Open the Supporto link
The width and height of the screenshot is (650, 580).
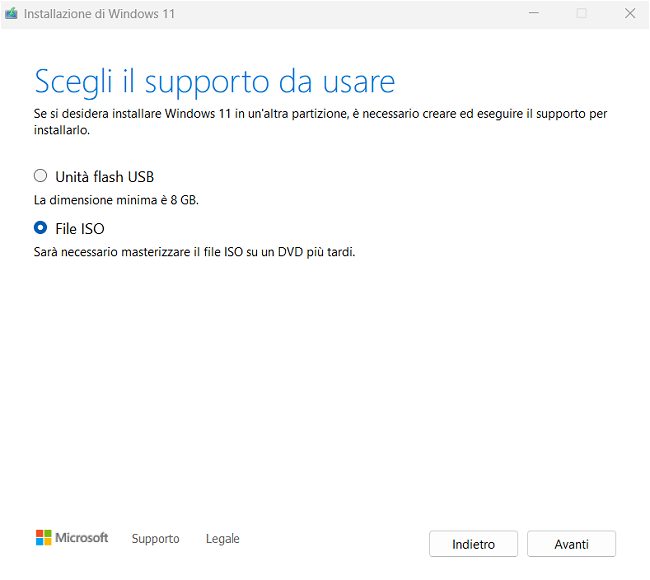pos(155,539)
